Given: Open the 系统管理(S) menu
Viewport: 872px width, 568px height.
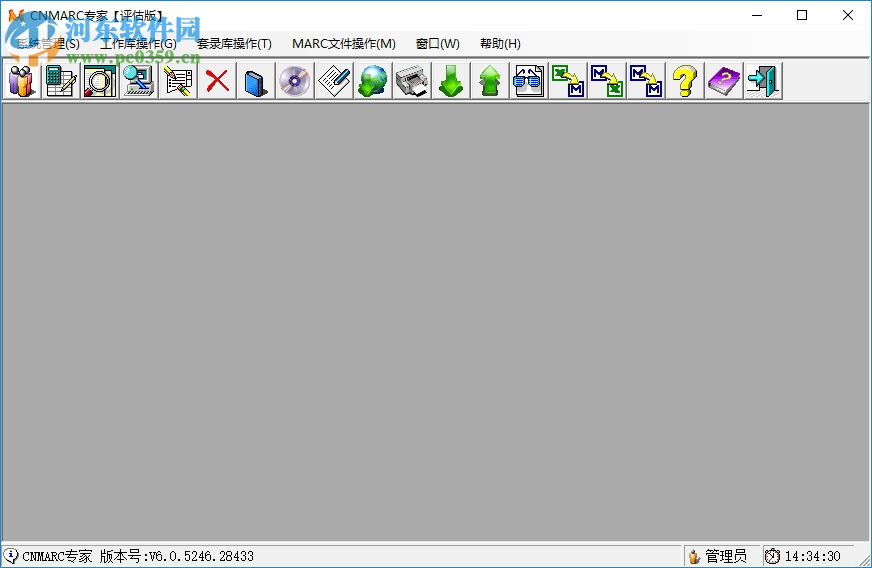Looking at the screenshot, I should pyautogui.click(x=48, y=43).
